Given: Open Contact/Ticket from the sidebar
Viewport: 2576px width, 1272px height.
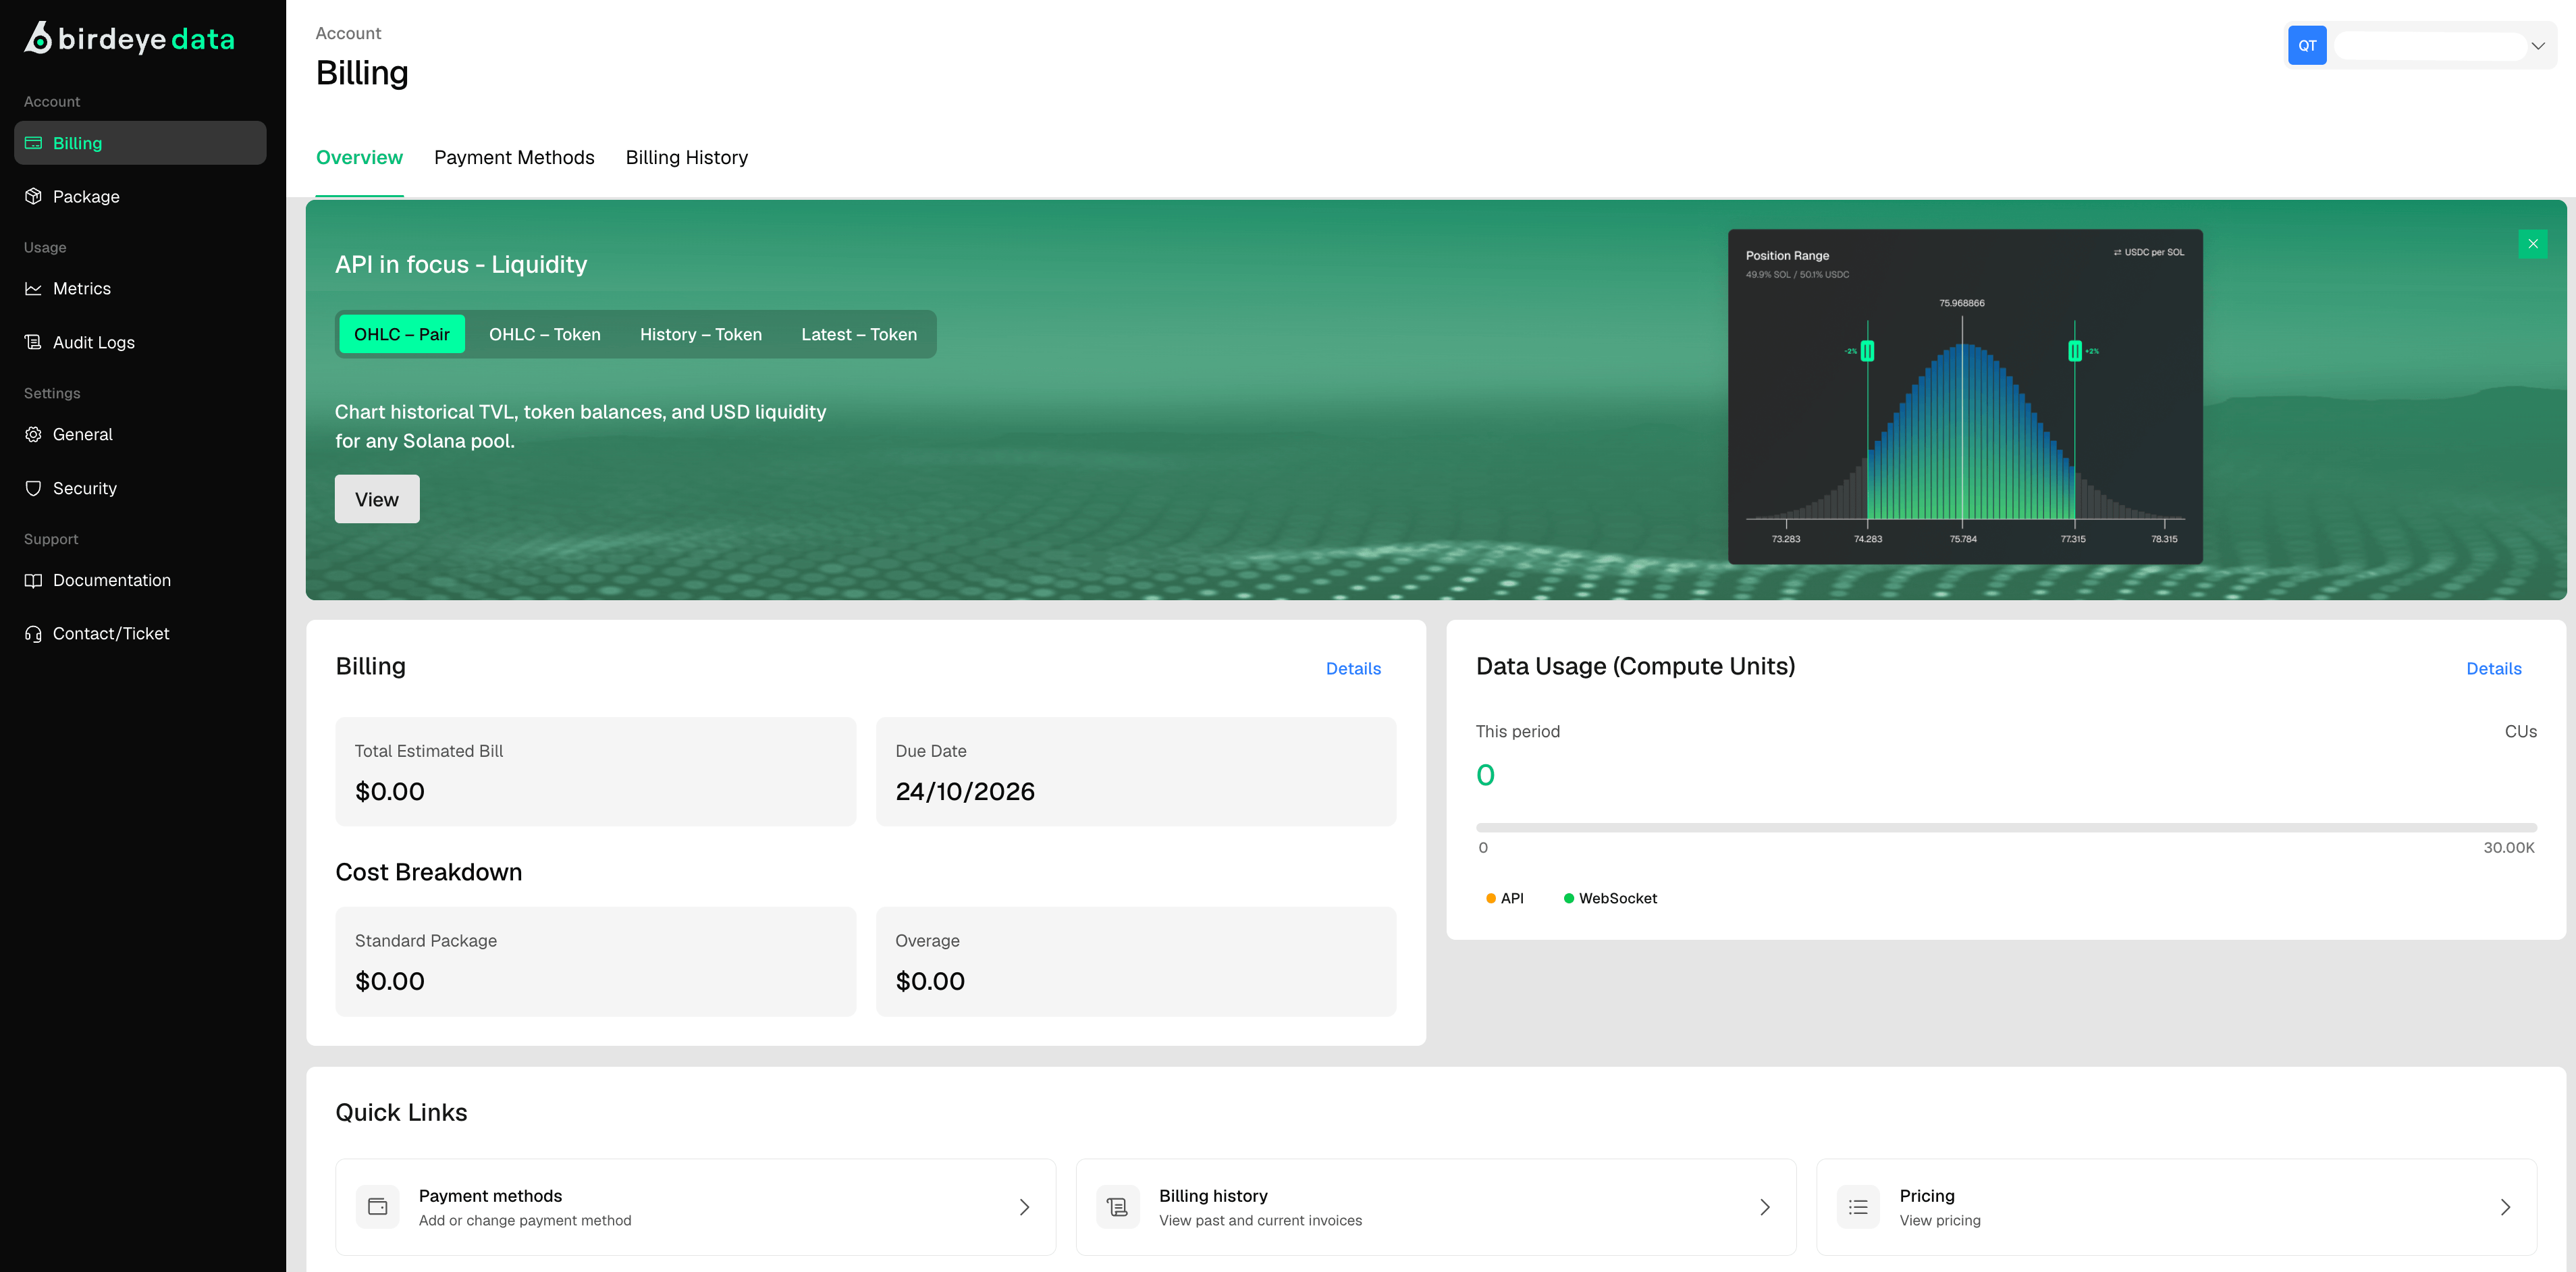Looking at the screenshot, I should point(140,634).
